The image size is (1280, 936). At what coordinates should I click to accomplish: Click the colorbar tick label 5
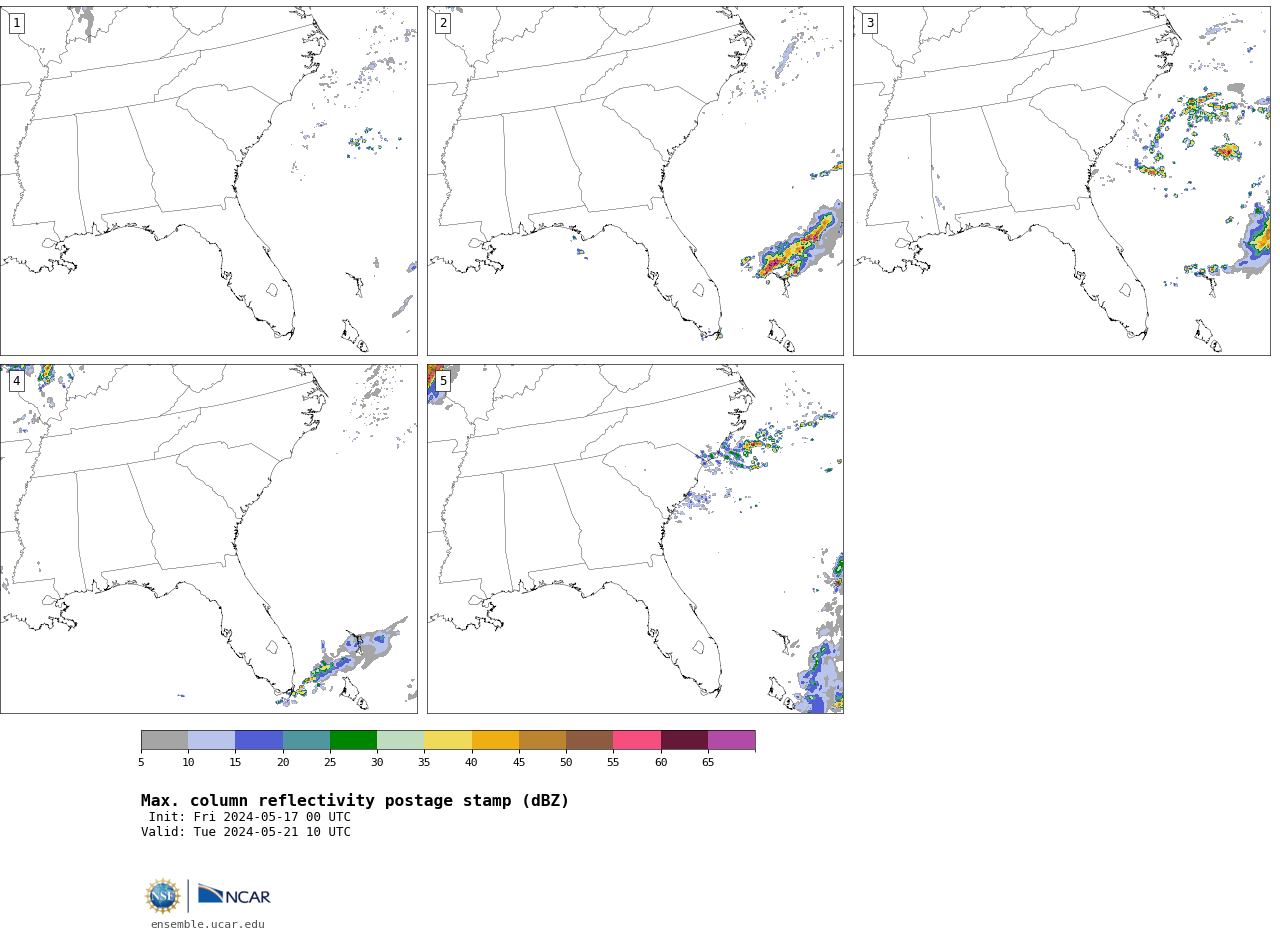click(141, 763)
